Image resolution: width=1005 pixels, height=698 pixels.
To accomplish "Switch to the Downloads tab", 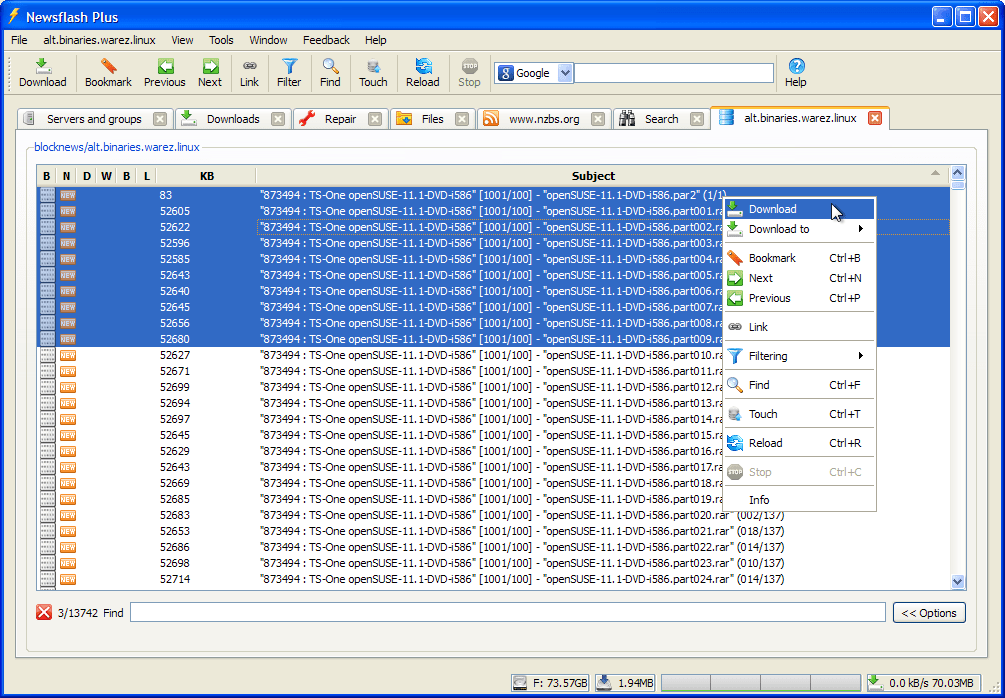I will (233, 119).
